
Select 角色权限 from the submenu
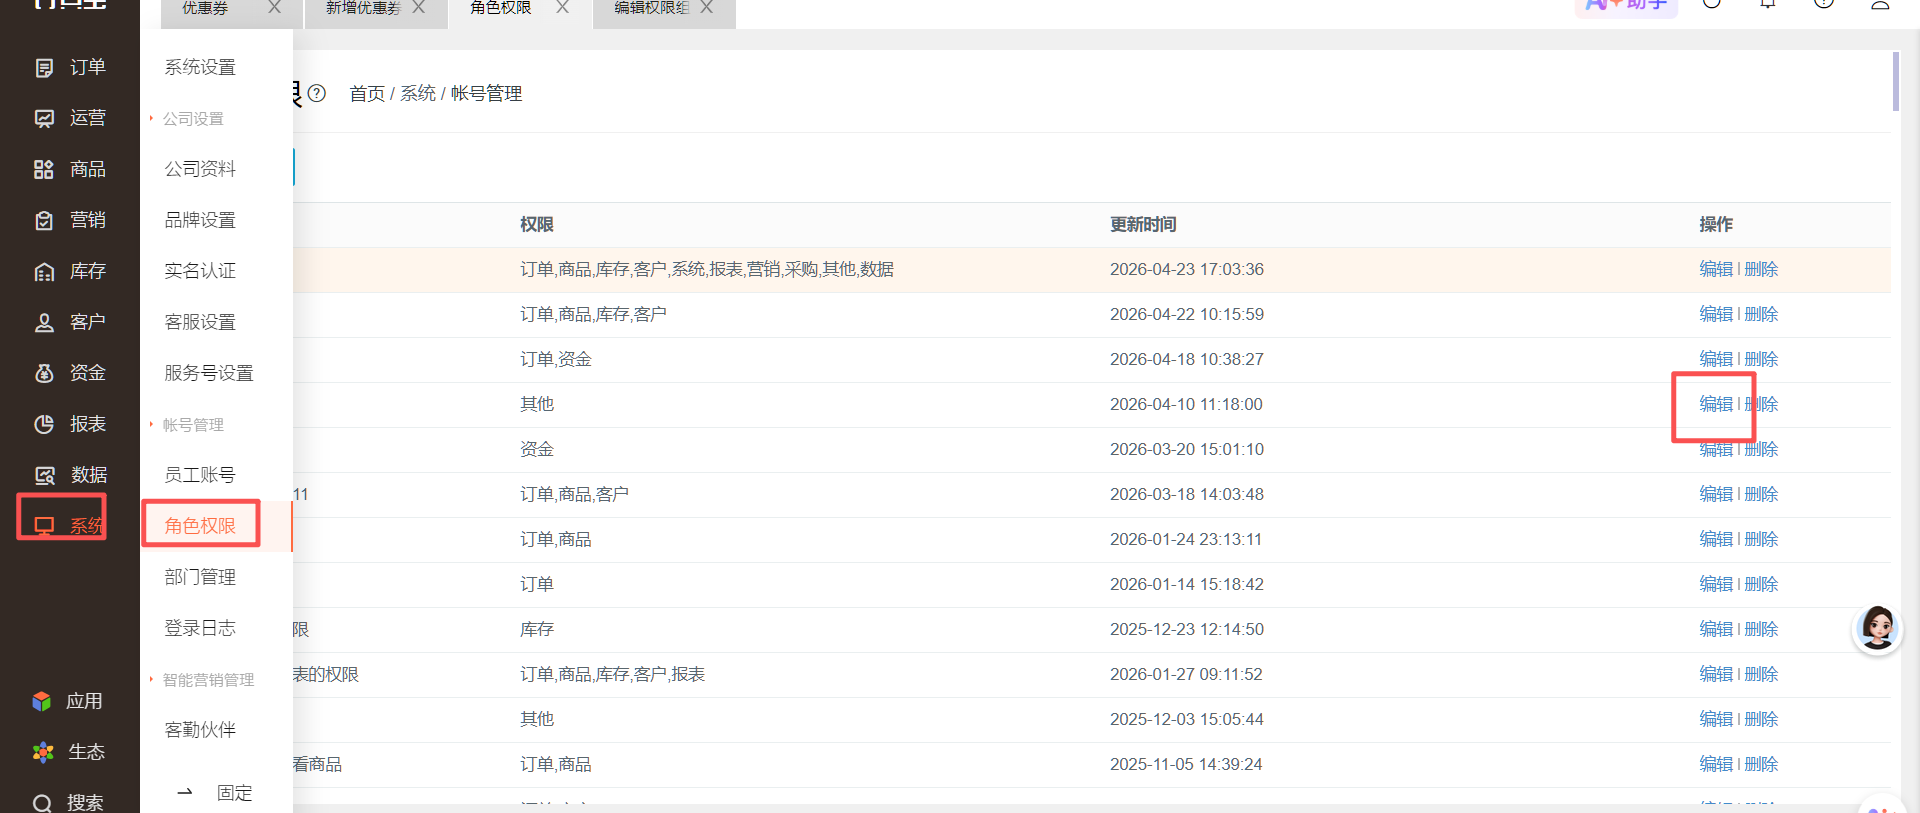(200, 525)
